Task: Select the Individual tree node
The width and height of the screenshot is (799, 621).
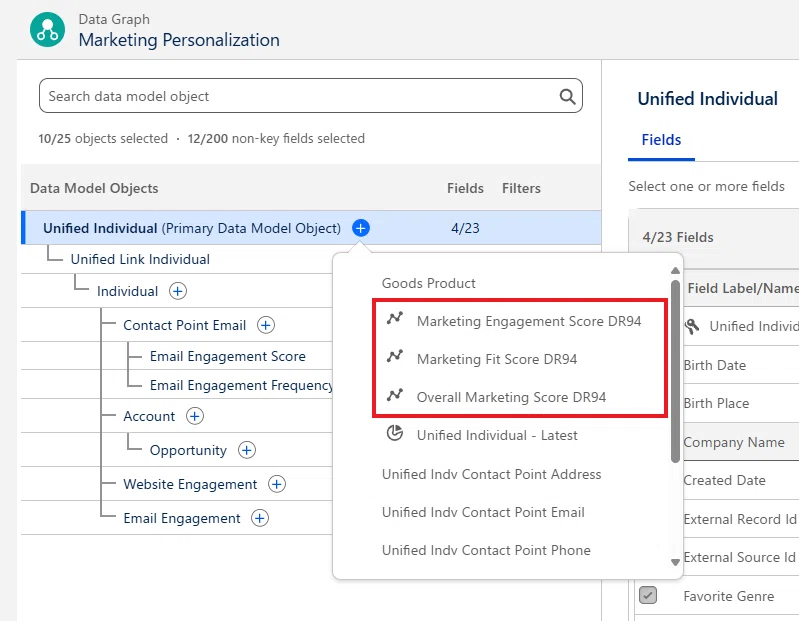Action: (127, 291)
